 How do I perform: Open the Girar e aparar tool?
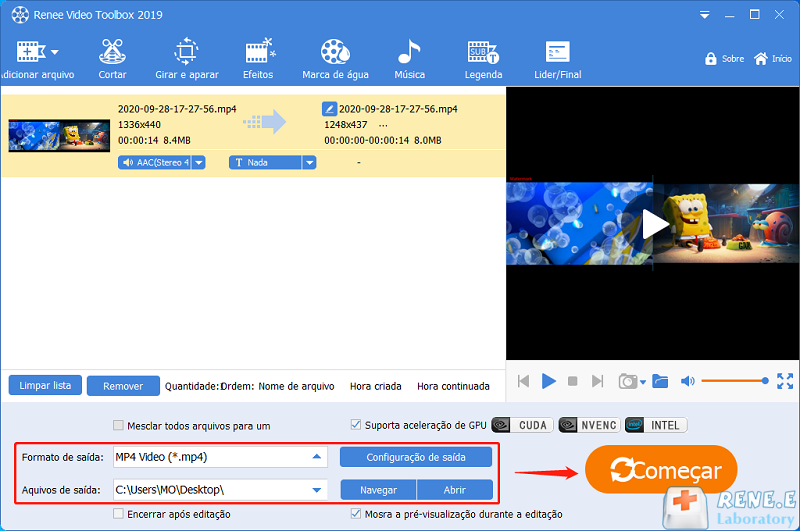pos(187,60)
